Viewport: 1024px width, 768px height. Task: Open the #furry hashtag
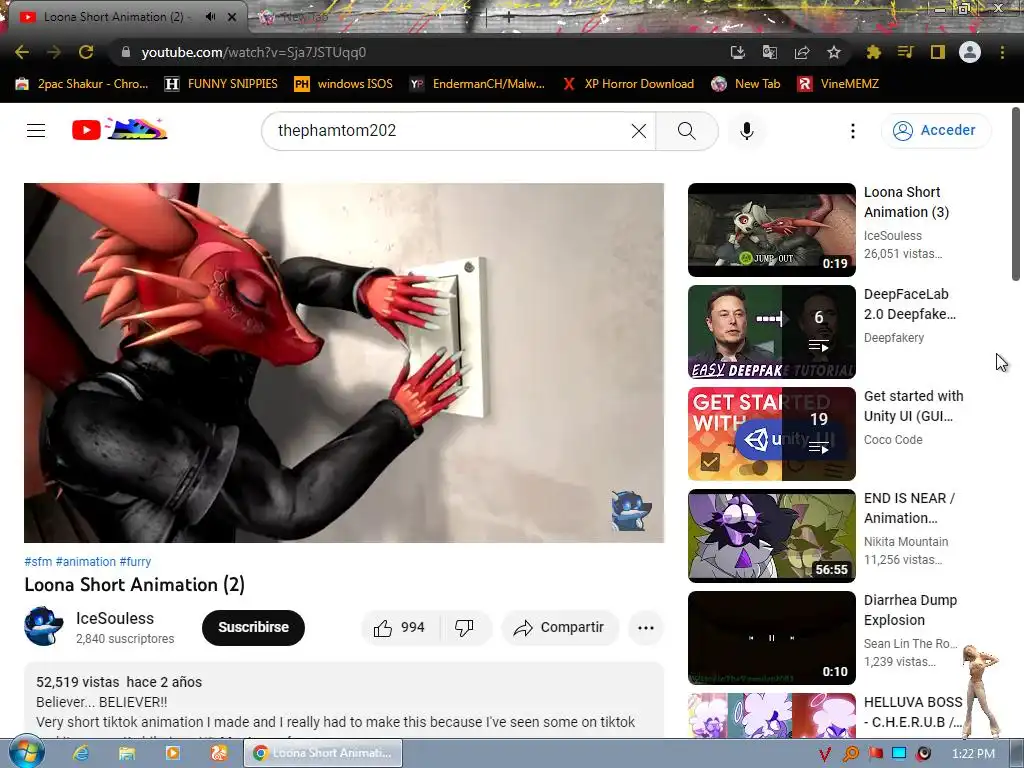135,562
